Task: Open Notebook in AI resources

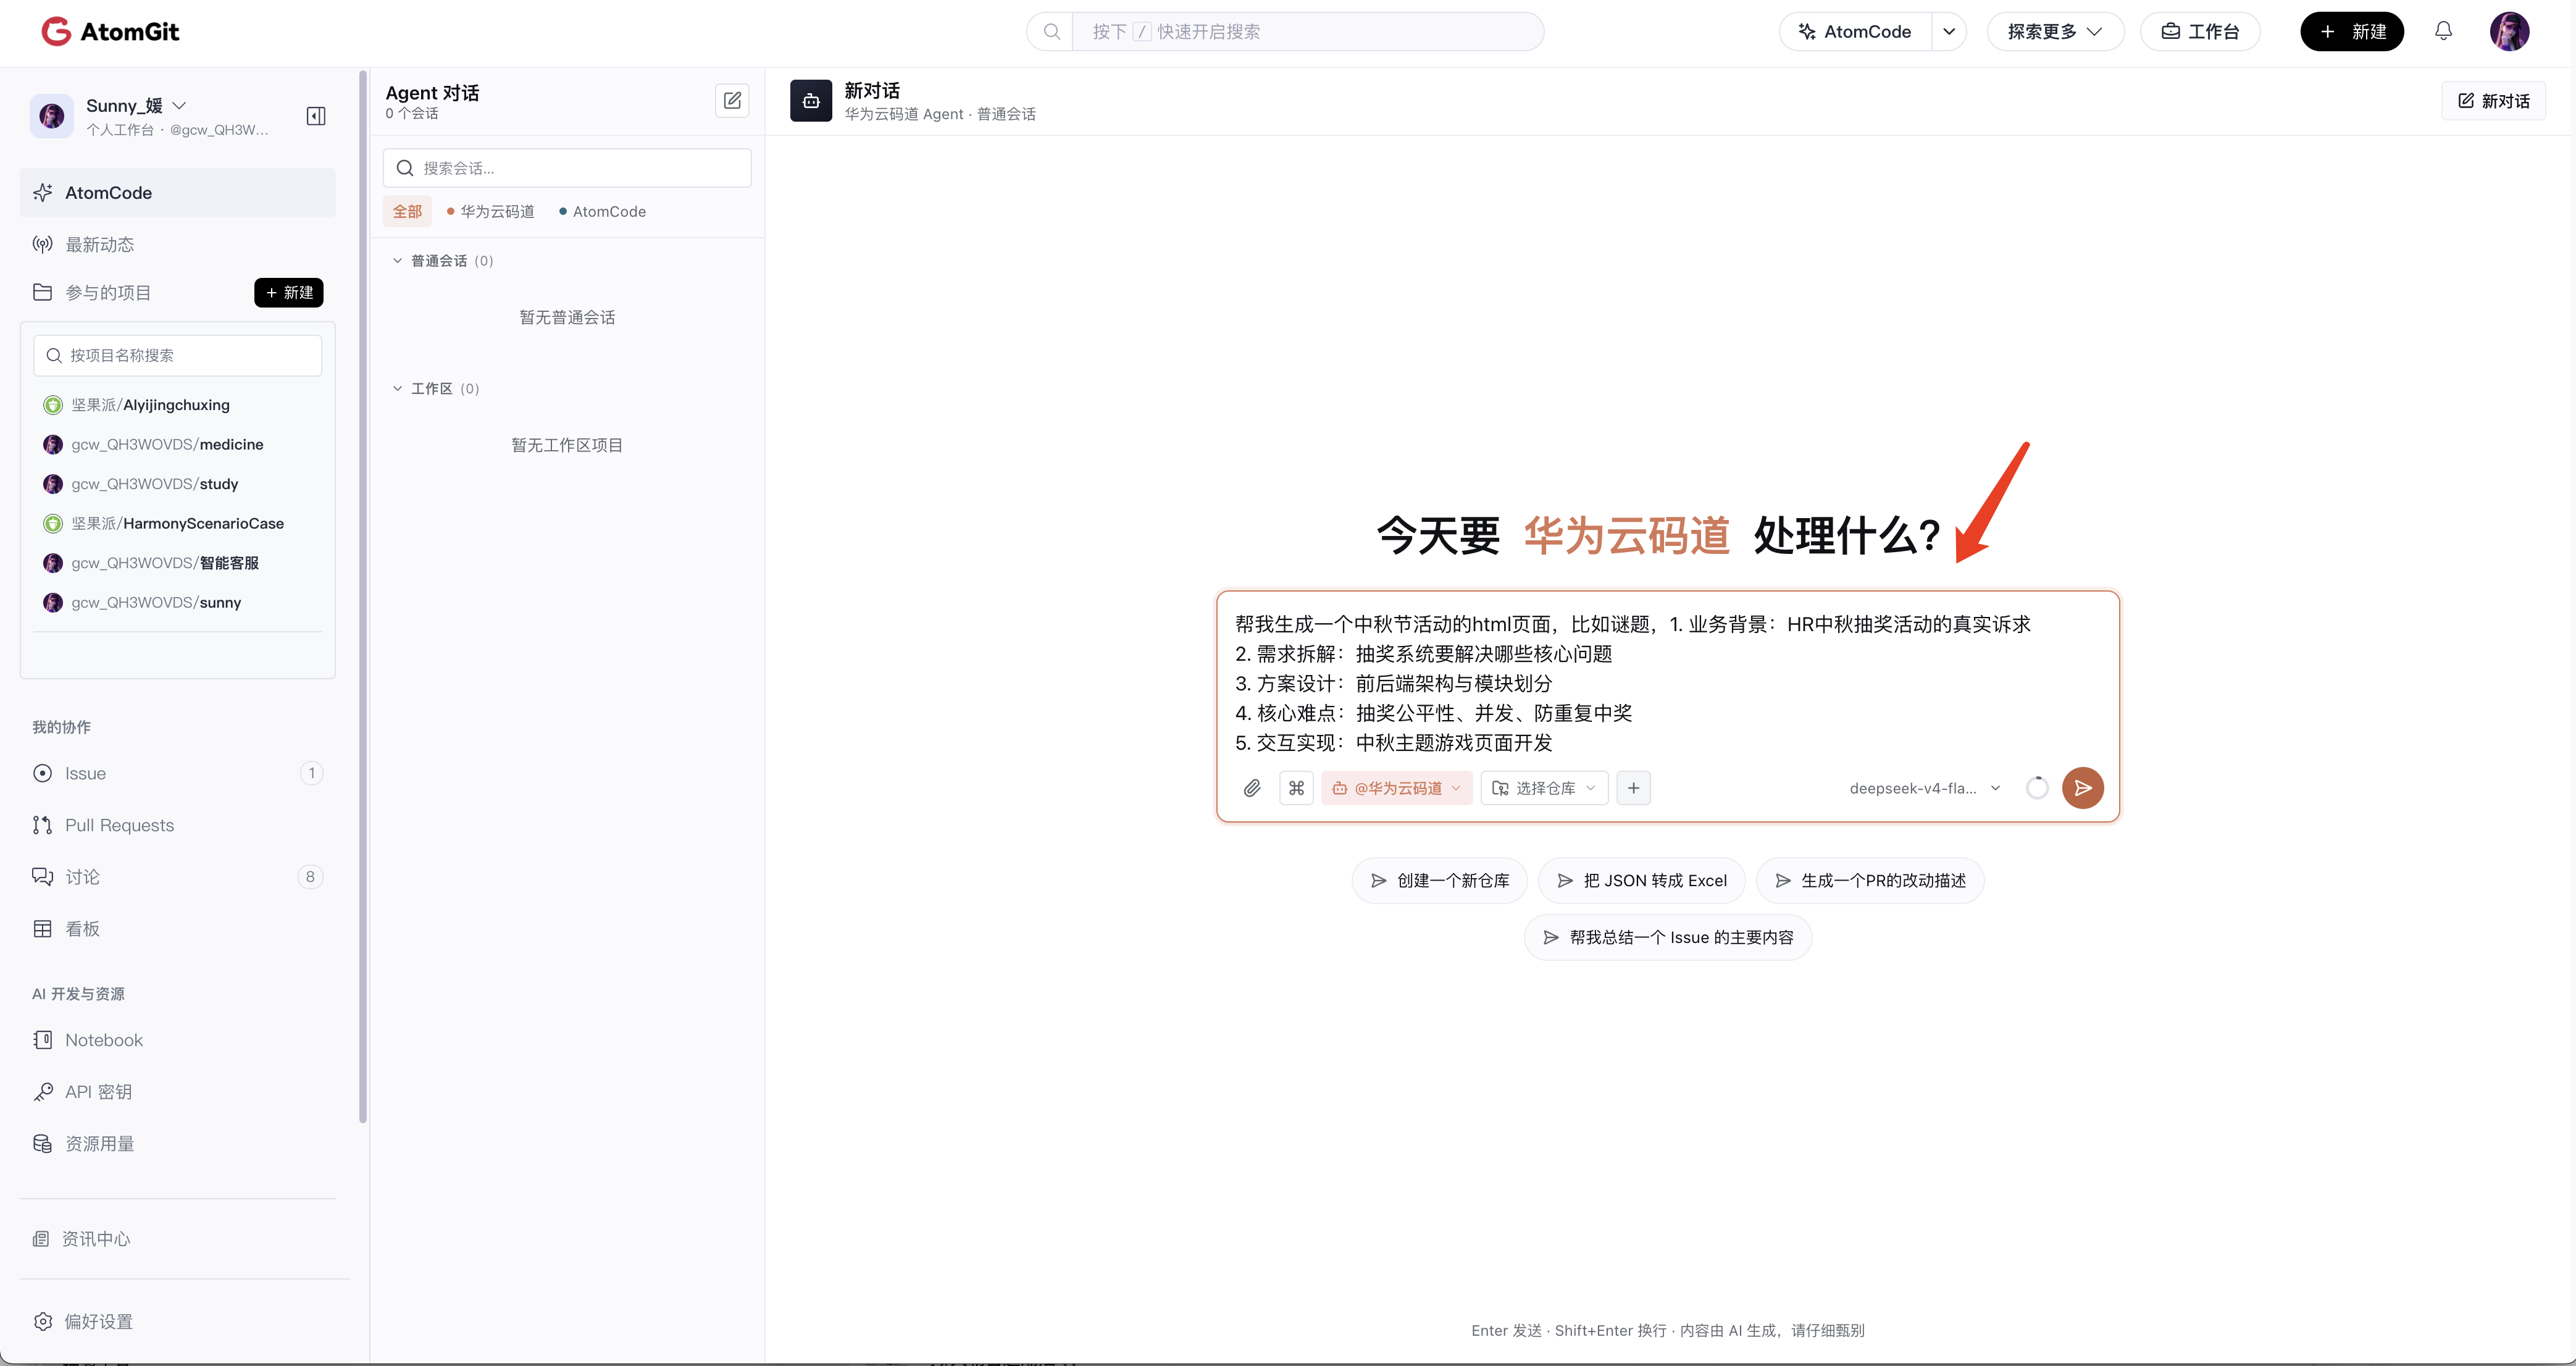Action: [178, 1040]
